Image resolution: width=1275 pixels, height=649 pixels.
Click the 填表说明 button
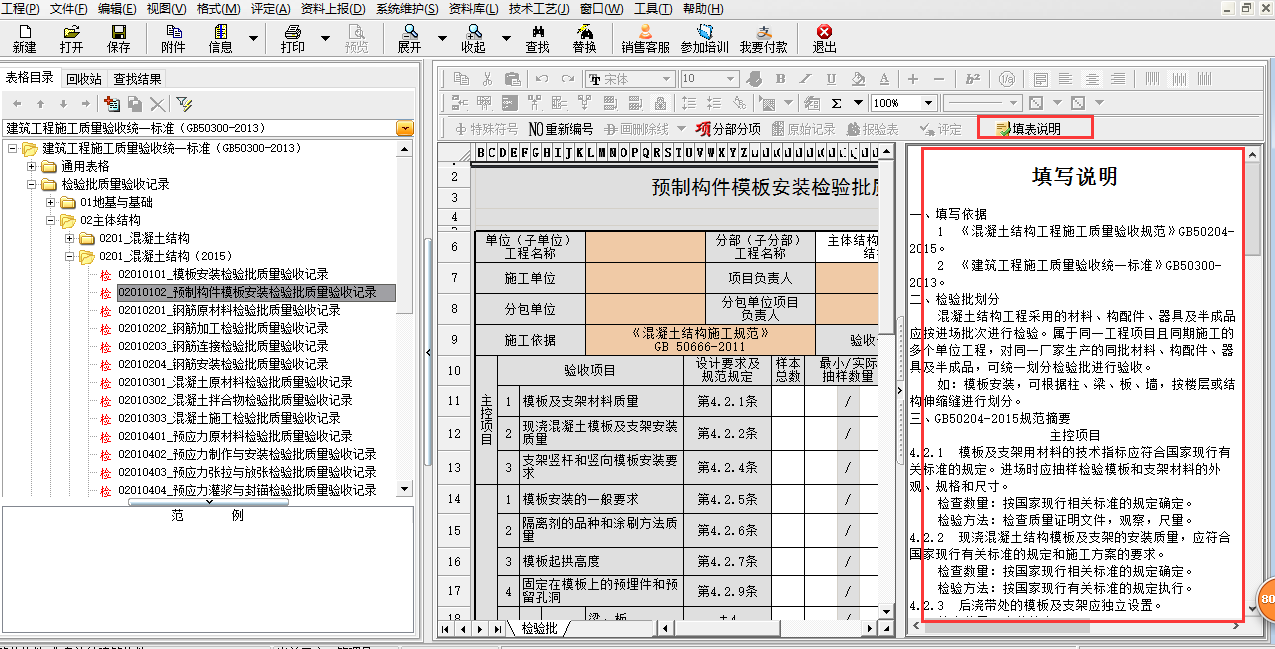tap(1035, 129)
